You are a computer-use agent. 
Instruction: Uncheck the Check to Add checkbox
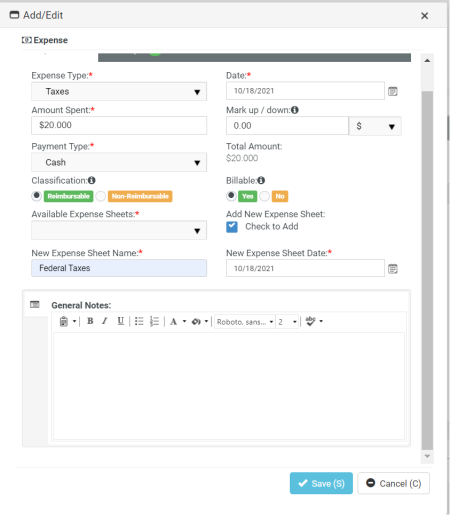(232, 227)
